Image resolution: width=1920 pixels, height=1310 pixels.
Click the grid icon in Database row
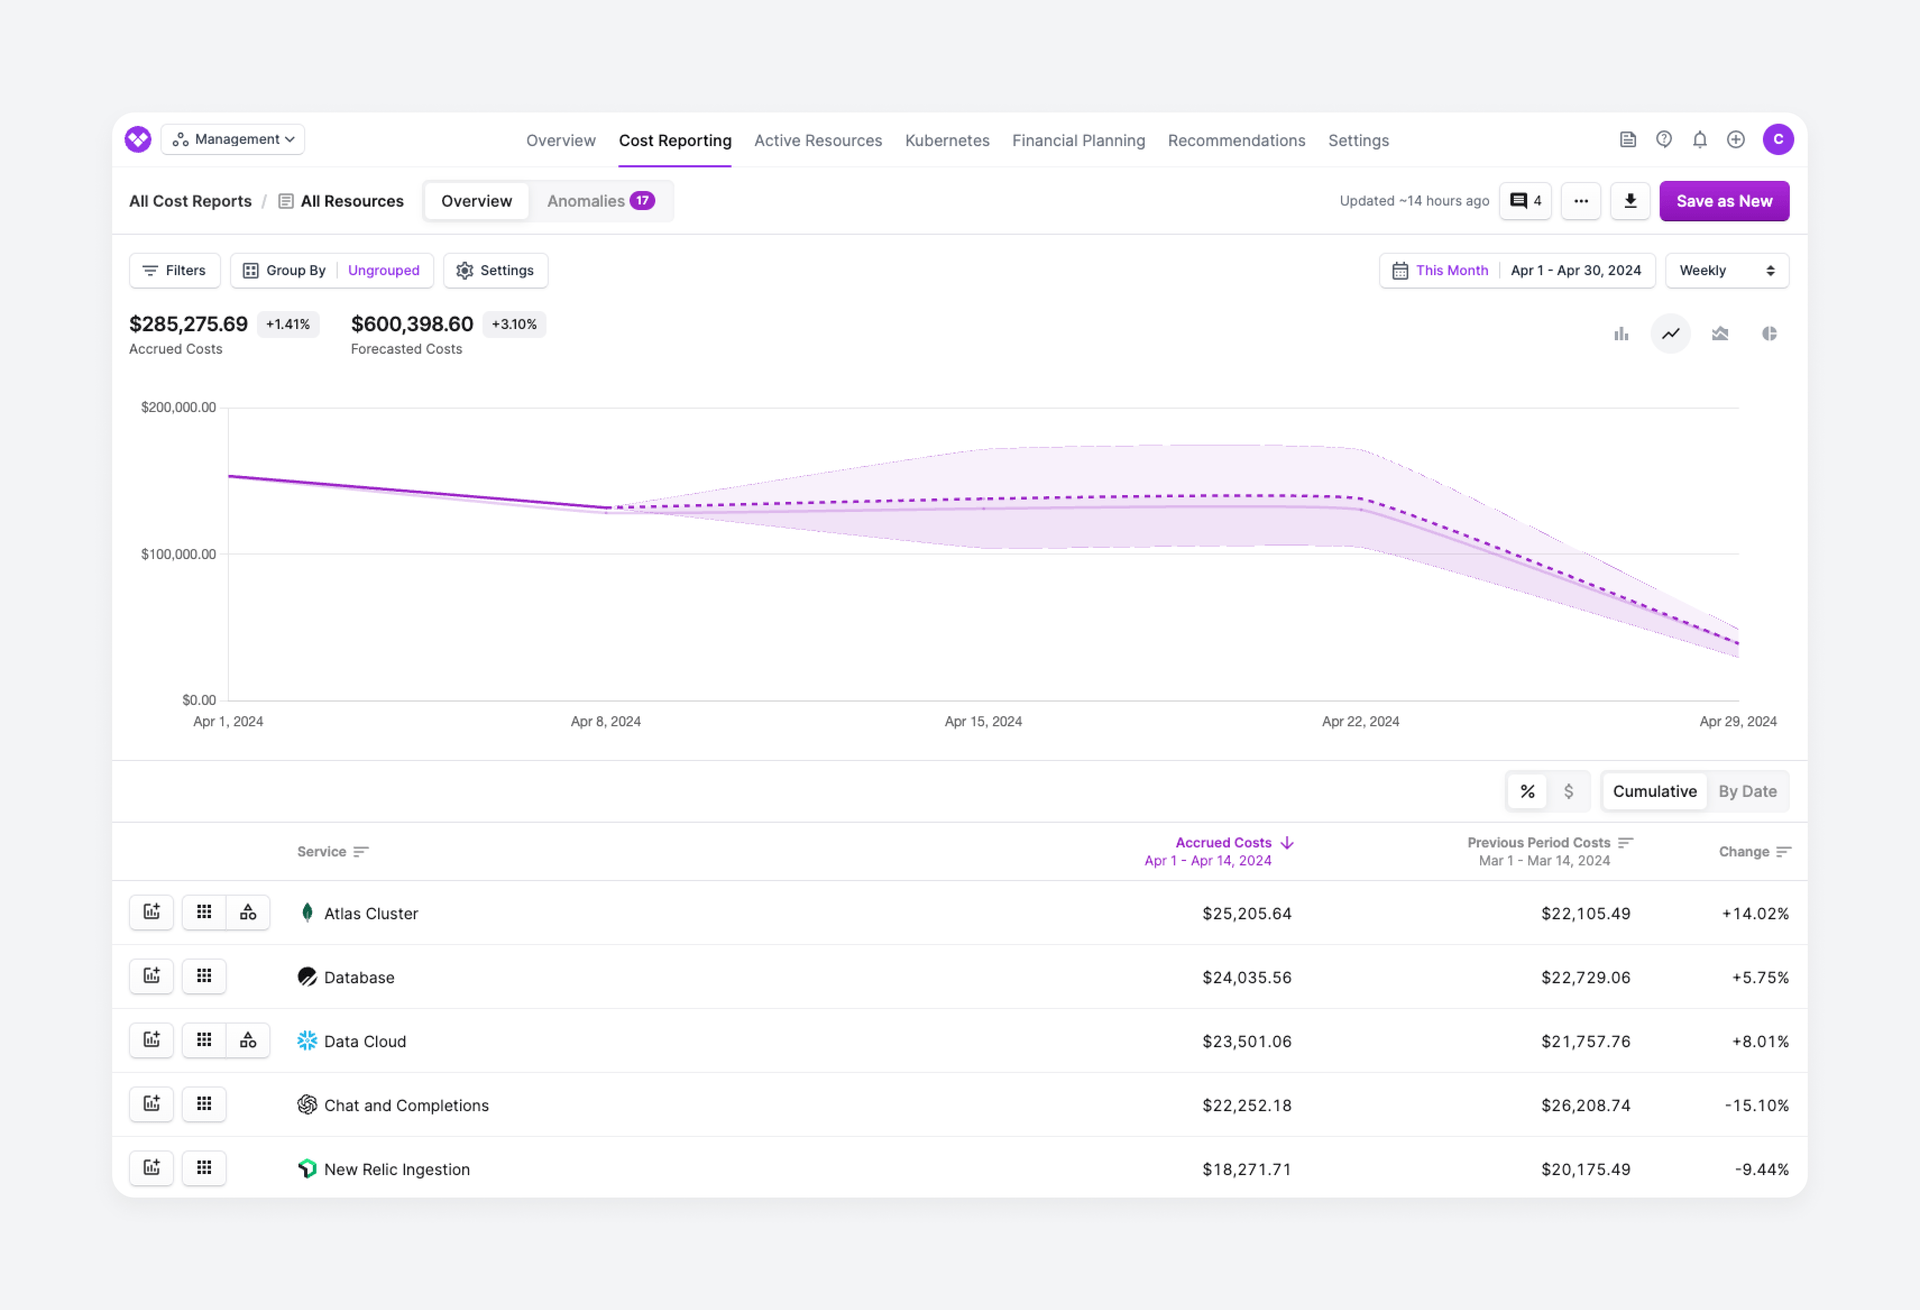click(204, 976)
